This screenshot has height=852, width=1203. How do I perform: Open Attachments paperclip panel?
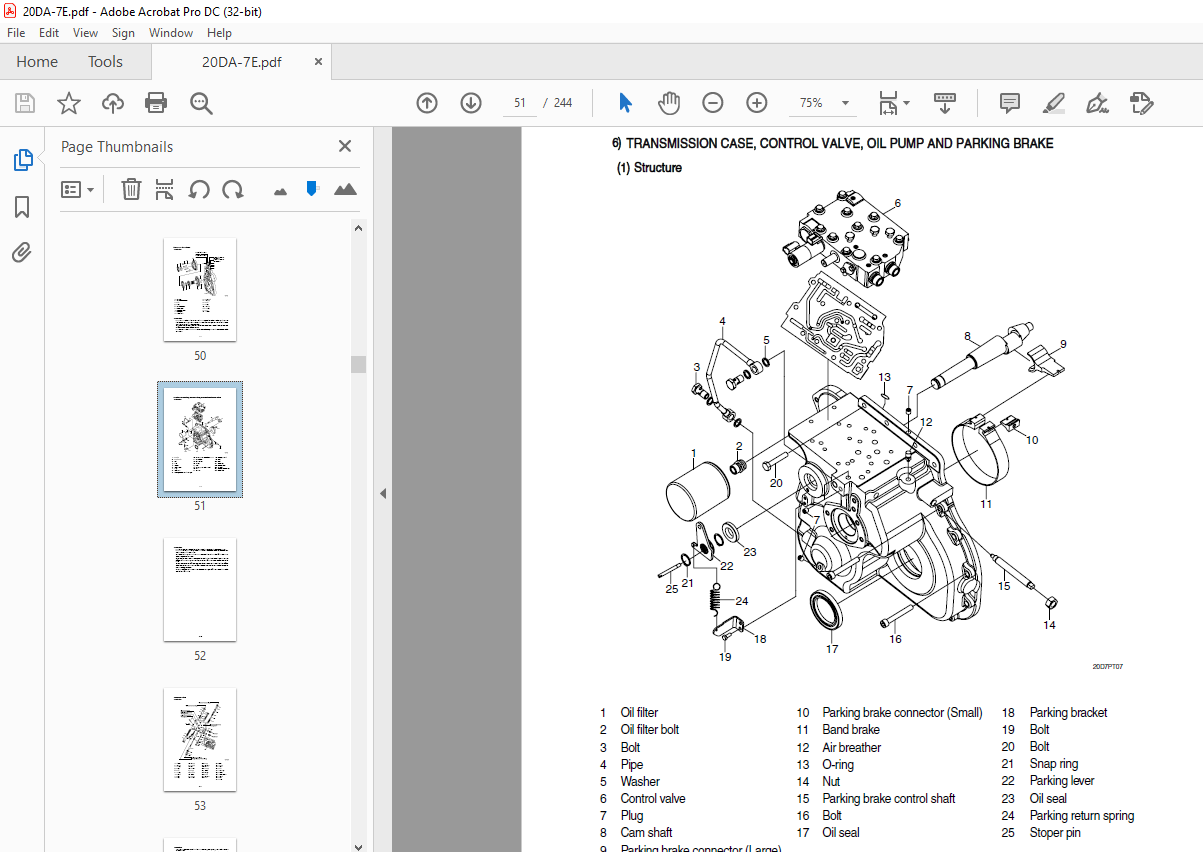22,253
